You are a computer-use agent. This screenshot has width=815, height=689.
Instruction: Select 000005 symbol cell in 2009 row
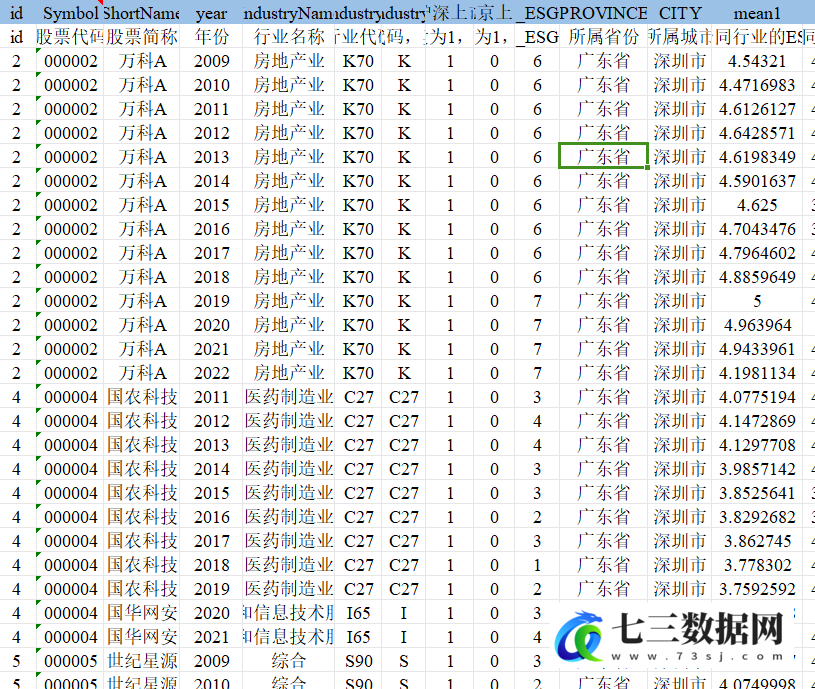point(70,661)
